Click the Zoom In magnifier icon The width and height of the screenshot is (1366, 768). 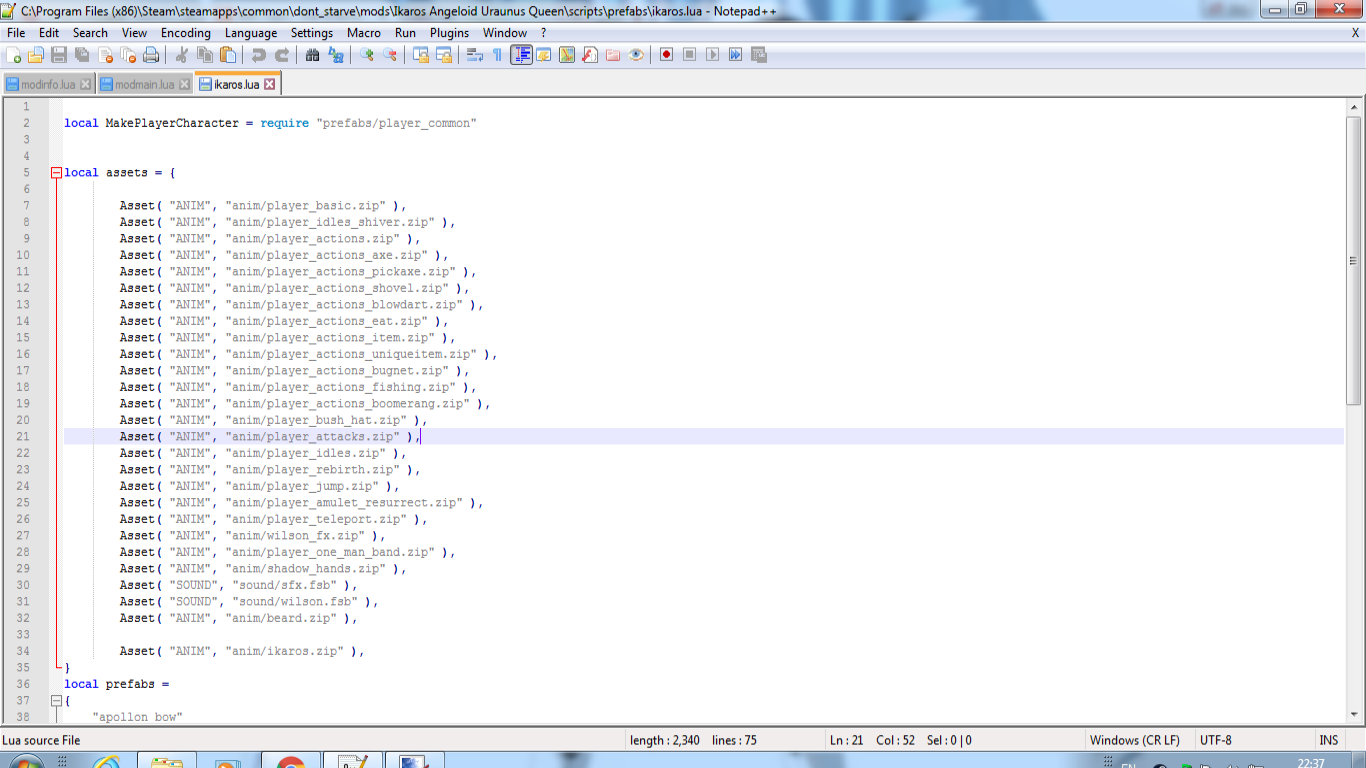[x=367, y=55]
